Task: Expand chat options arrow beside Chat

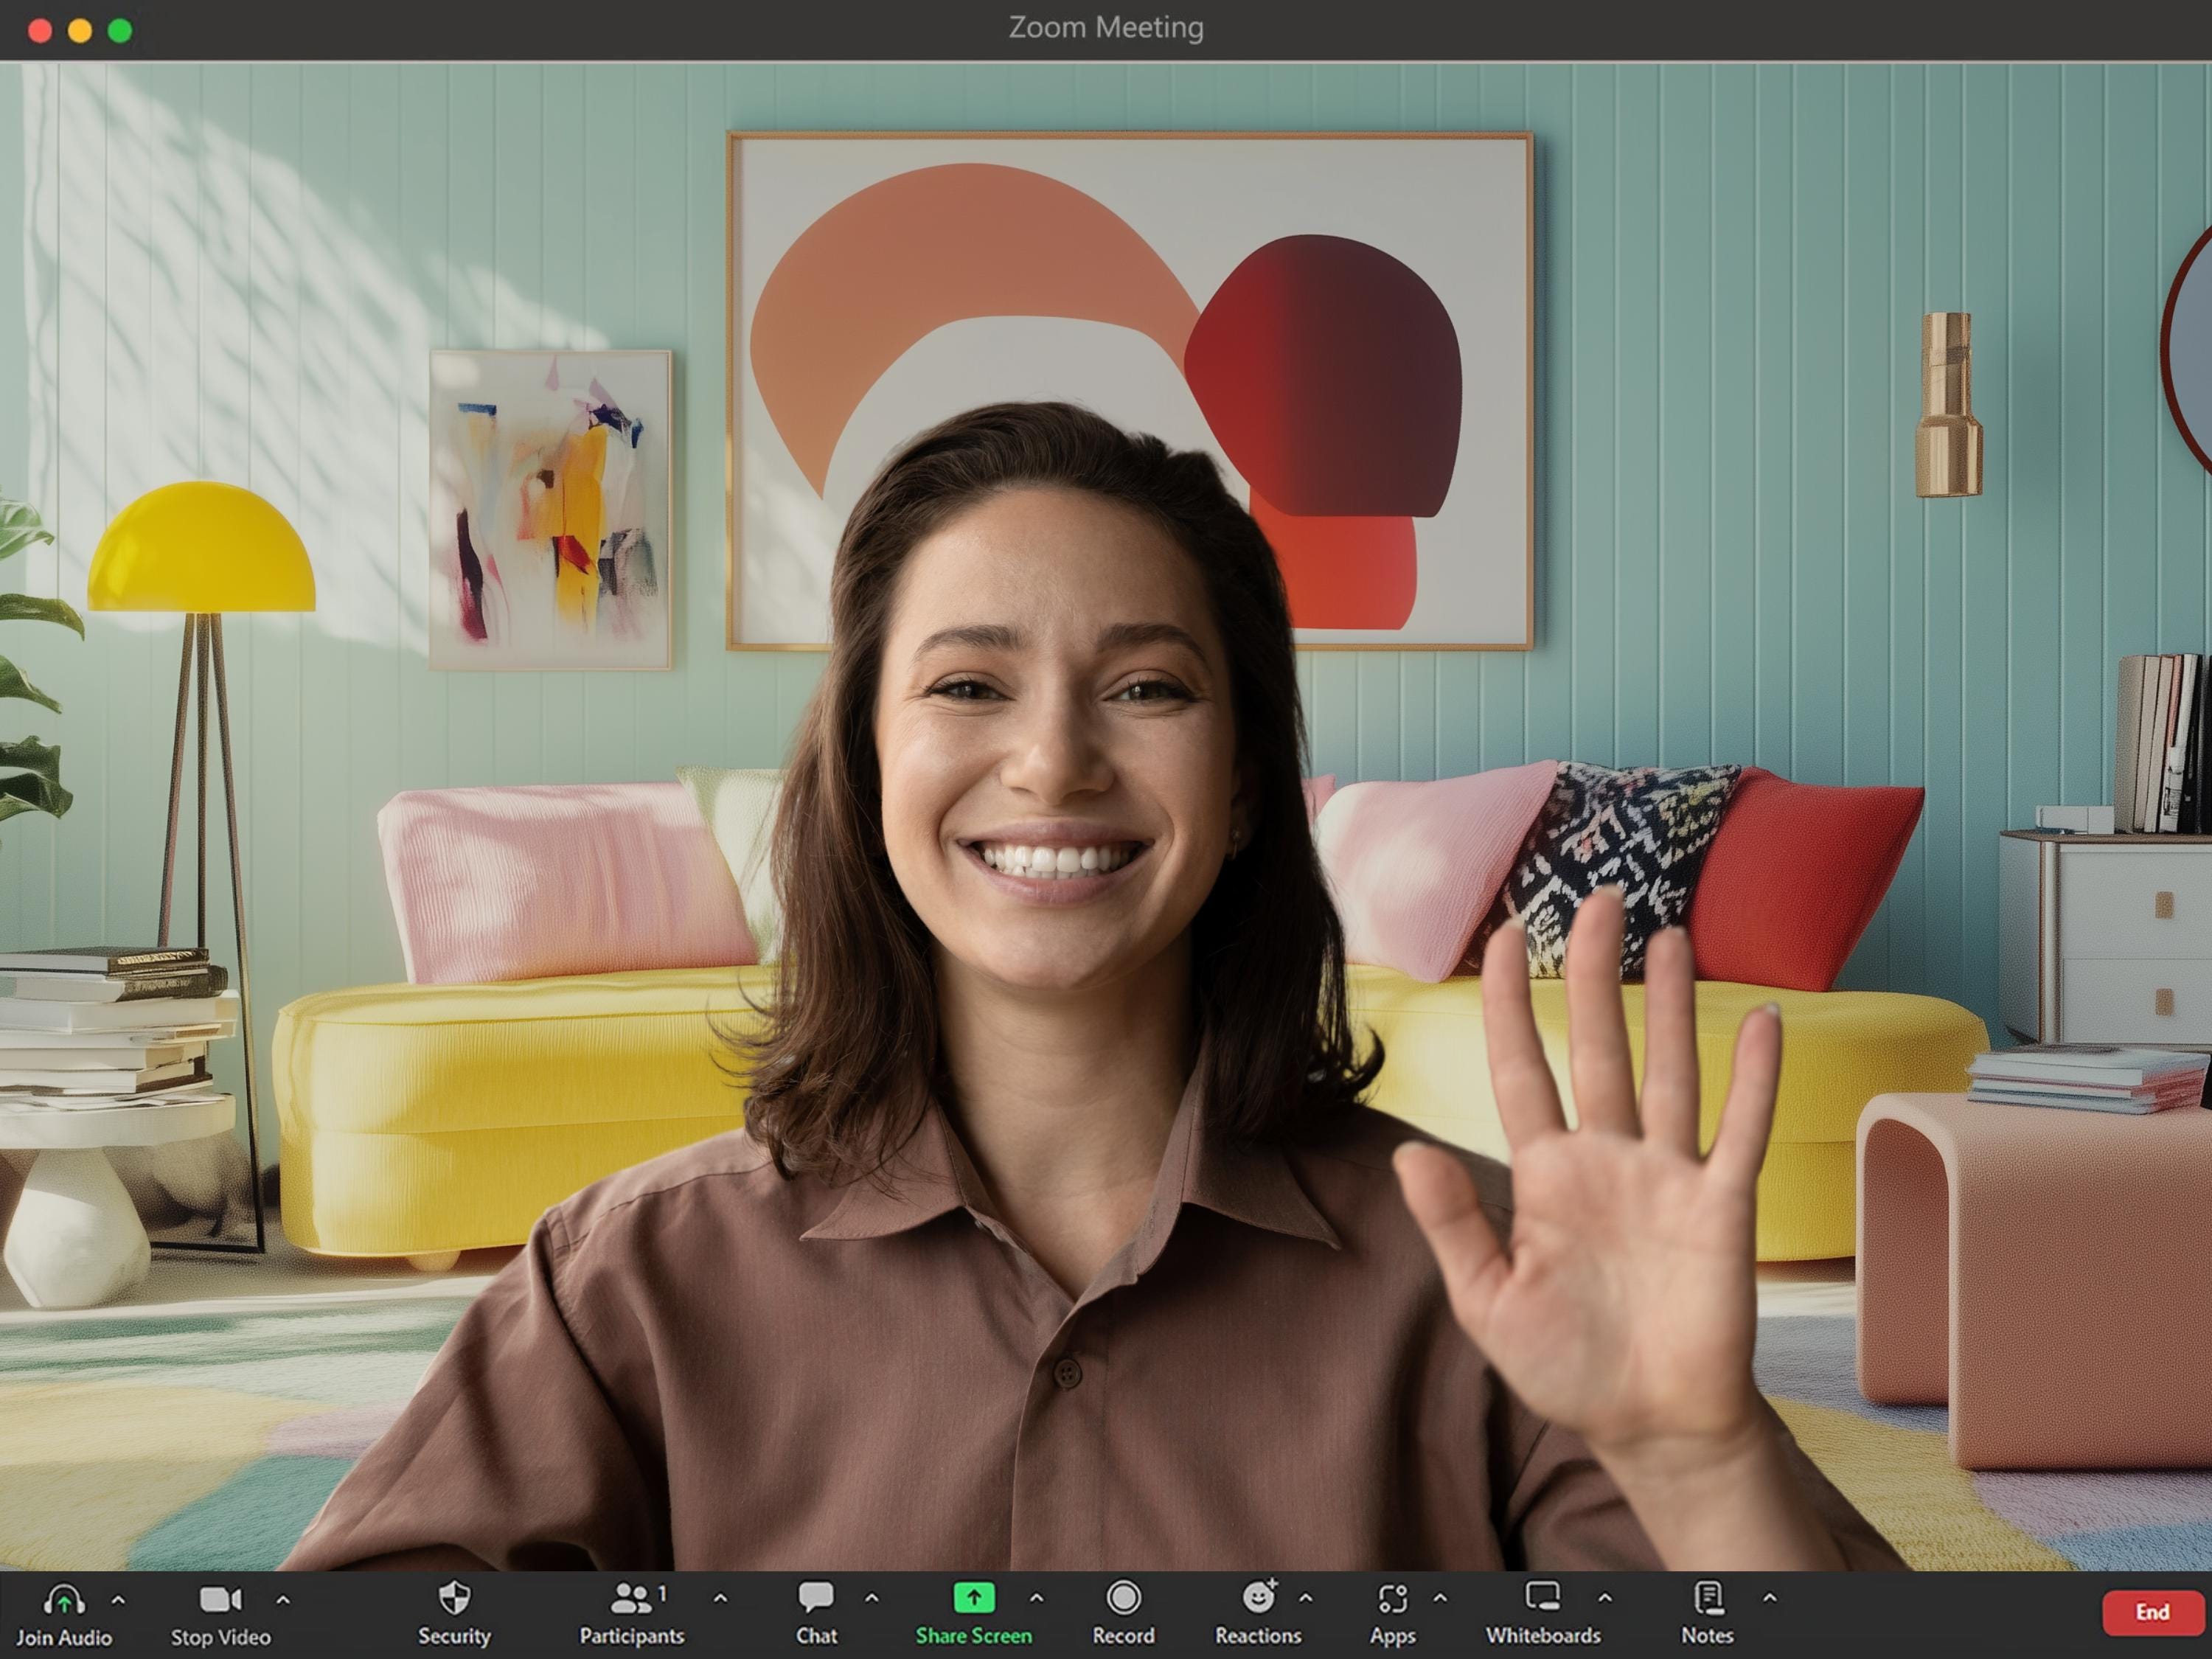Action: pyautogui.click(x=871, y=1598)
